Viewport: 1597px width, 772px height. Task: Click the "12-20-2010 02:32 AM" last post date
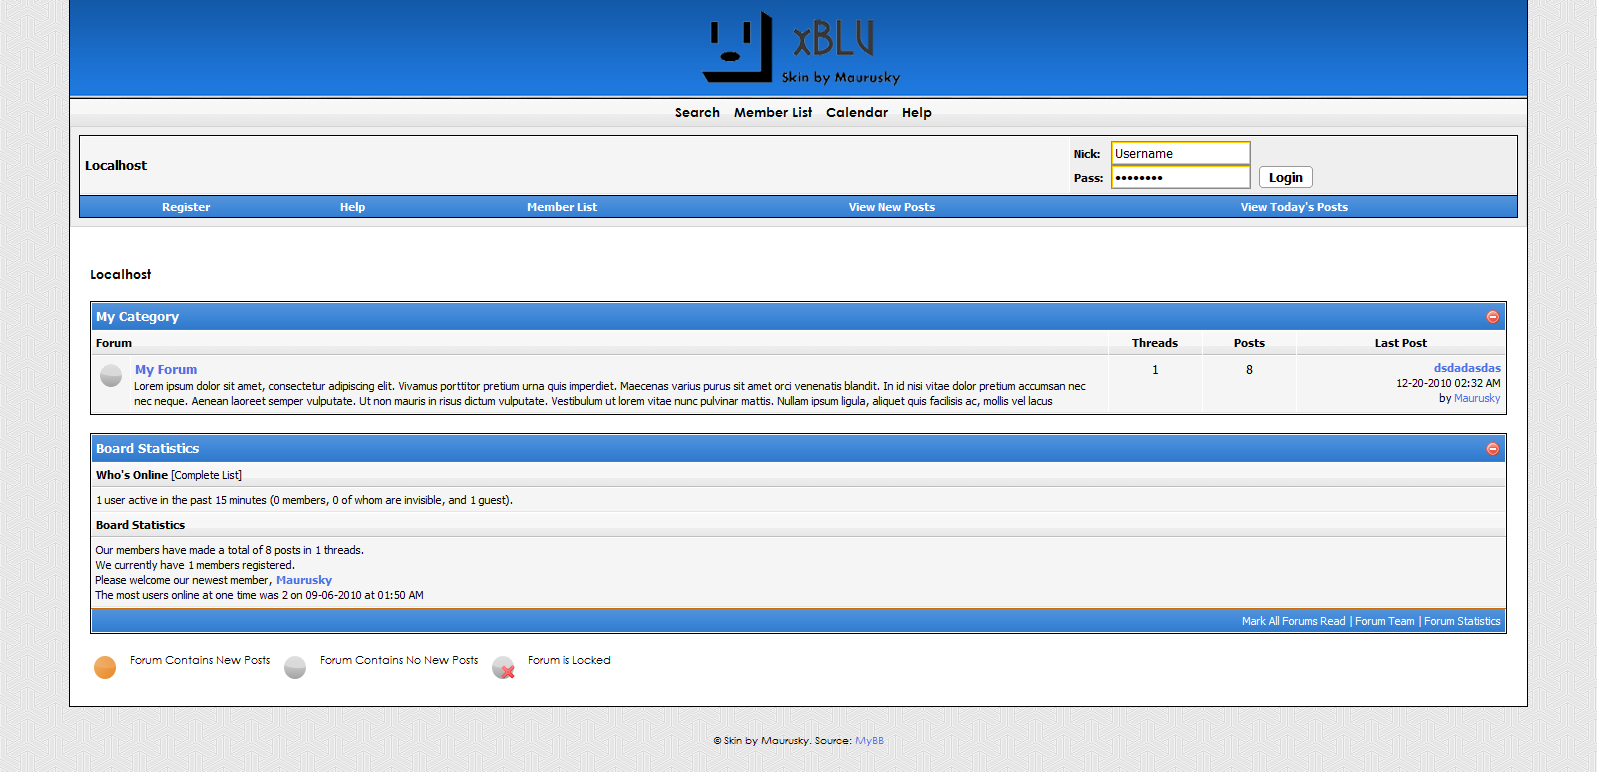tap(1448, 383)
